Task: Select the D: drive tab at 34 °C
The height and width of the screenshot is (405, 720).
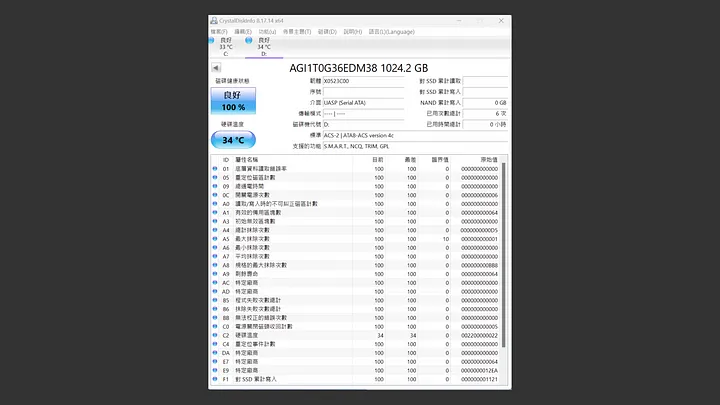Action: tap(264, 47)
